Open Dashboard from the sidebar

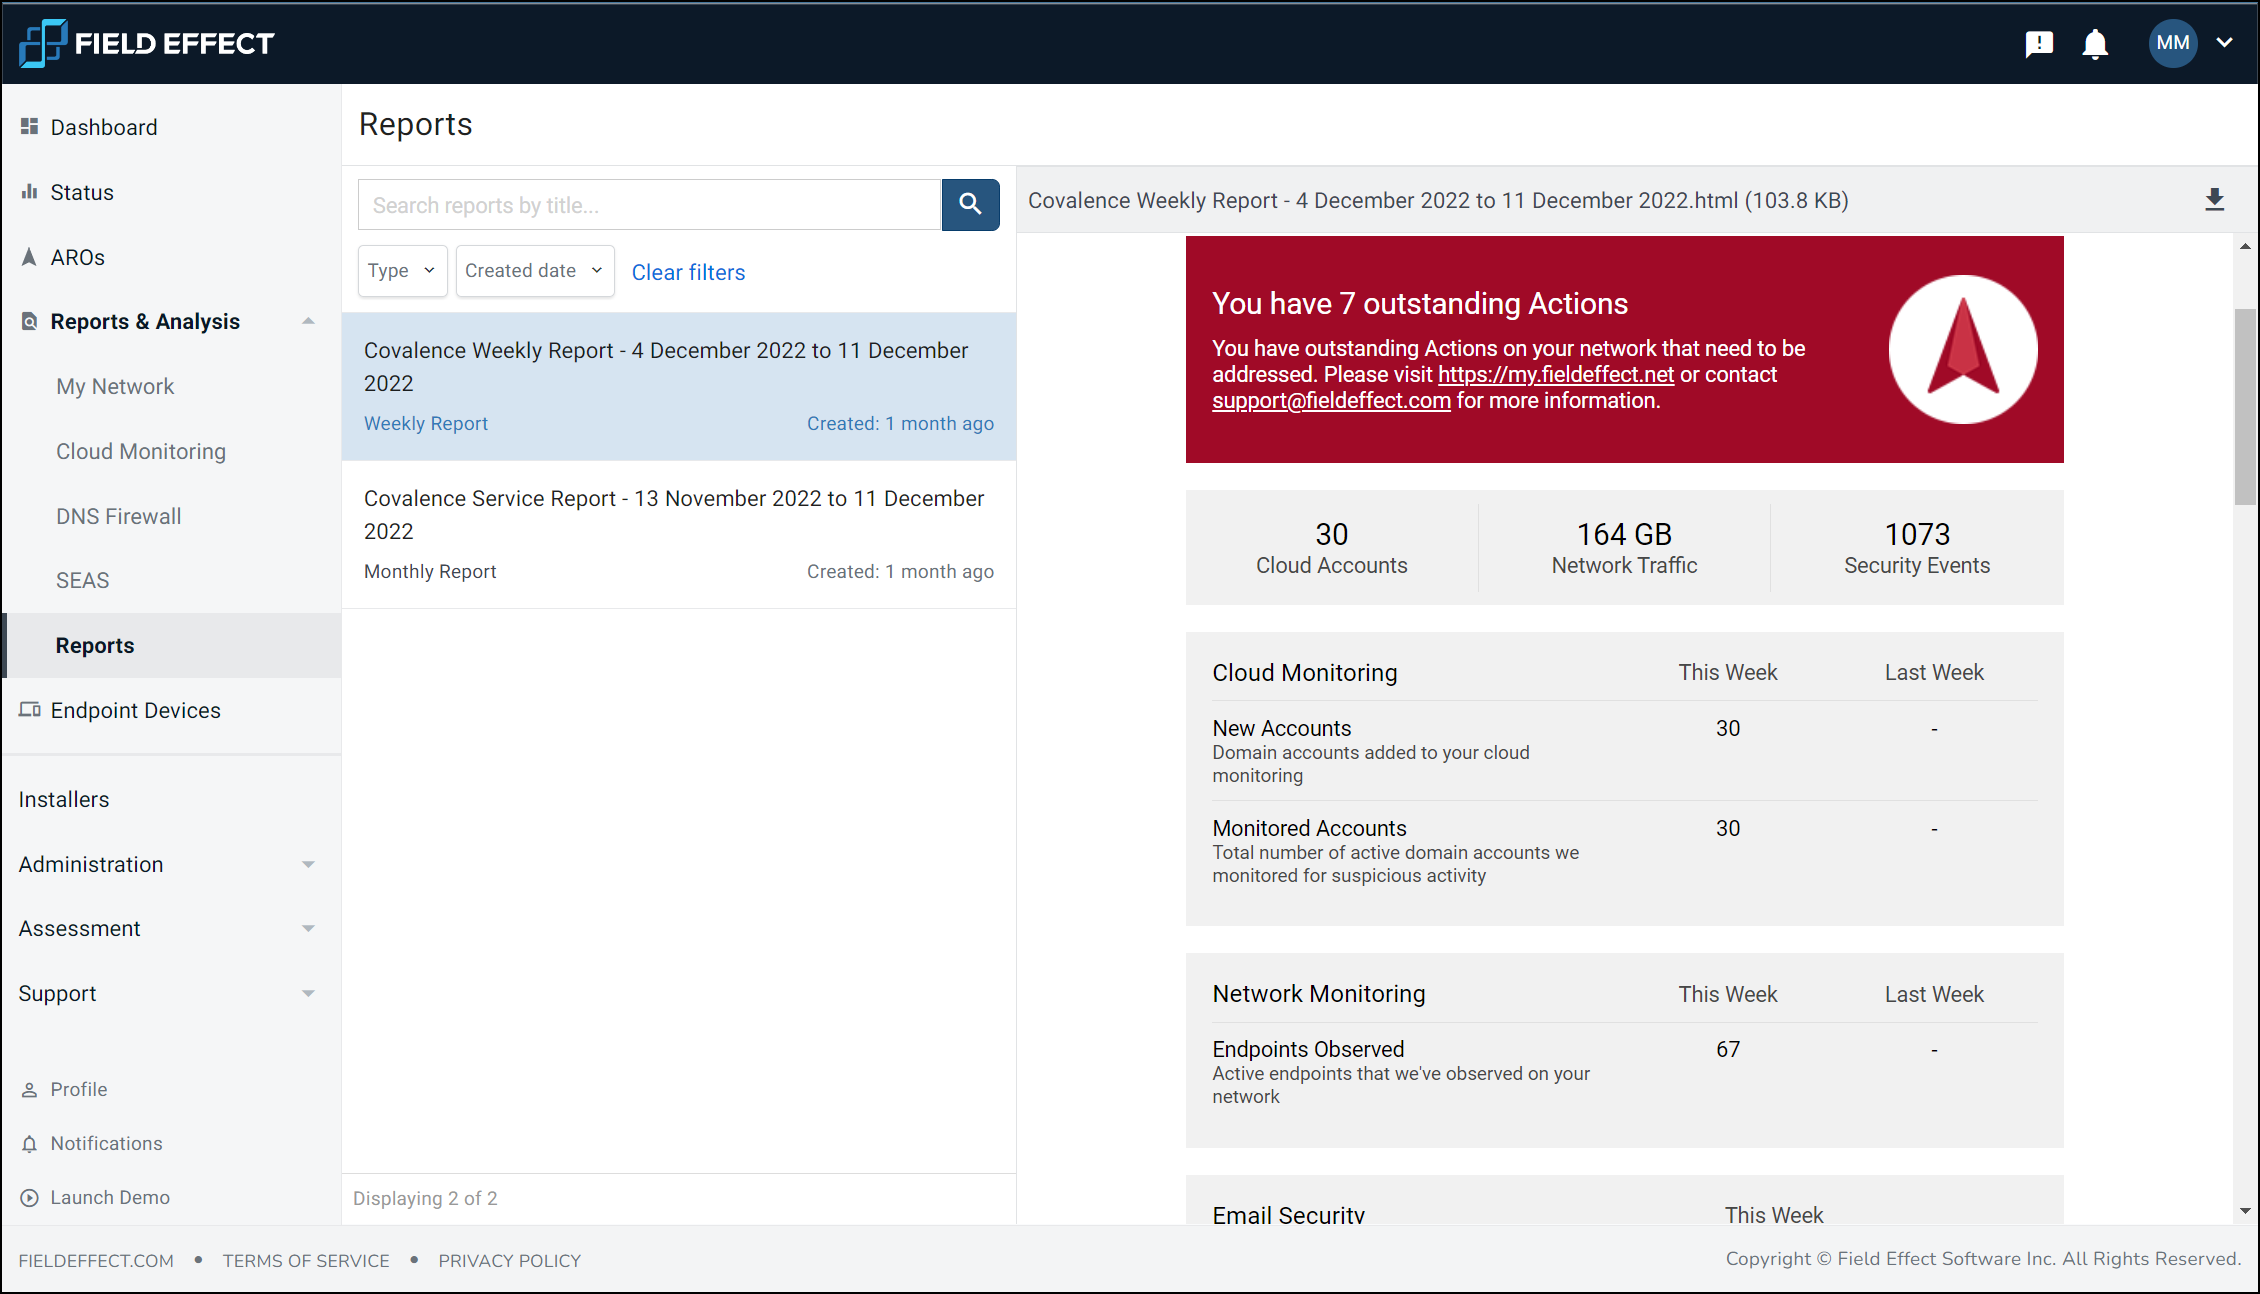104,127
